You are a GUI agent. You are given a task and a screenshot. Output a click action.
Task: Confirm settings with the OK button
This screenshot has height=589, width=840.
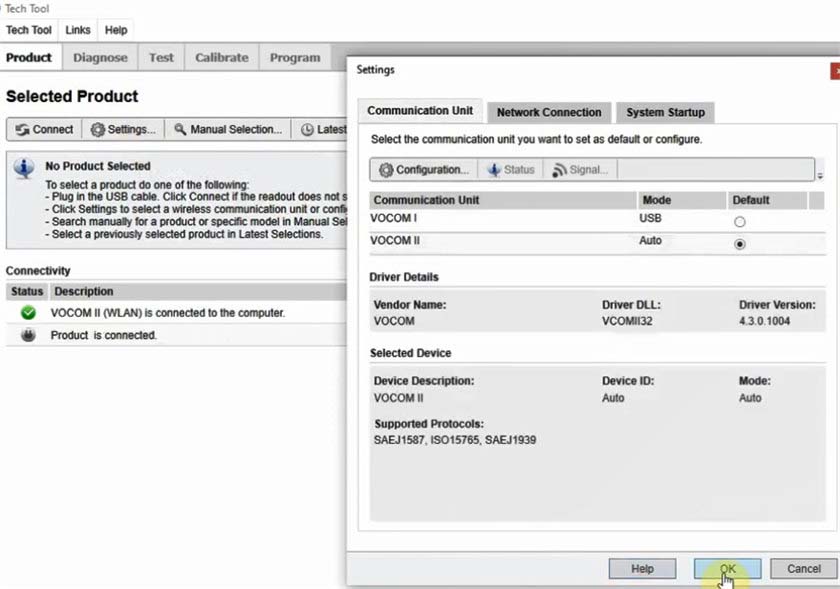[x=728, y=569]
